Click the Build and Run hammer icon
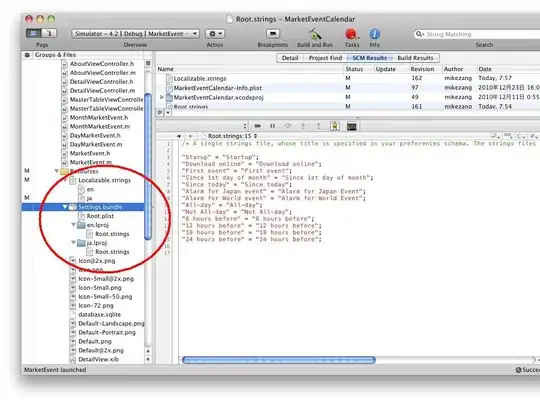 click(x=315, y=34)
